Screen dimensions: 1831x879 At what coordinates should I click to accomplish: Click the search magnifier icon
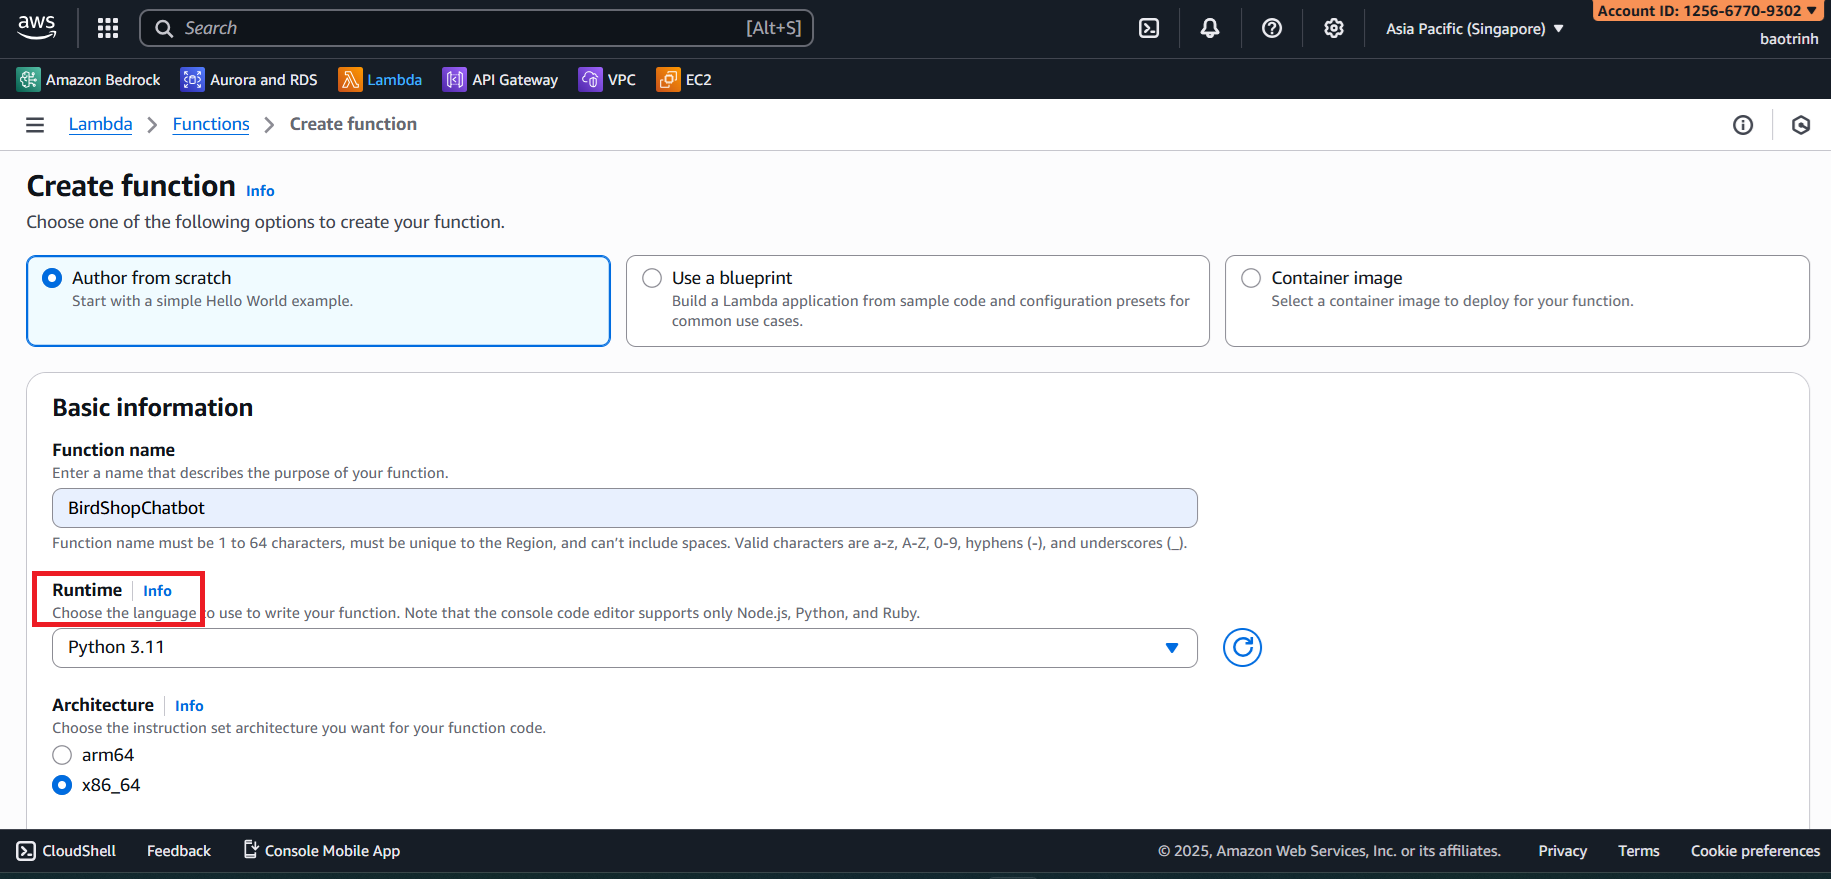coord(164,28)
